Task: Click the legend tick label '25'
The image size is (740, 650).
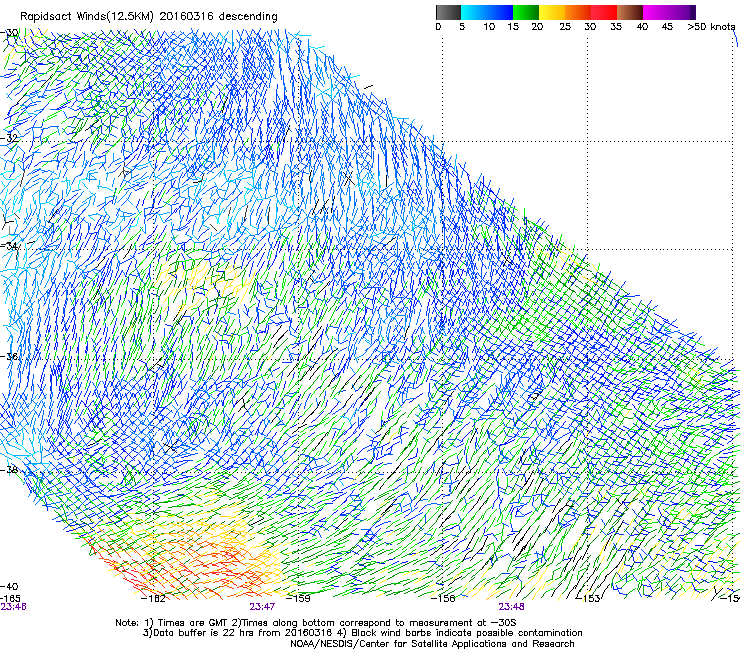Action: click(x=565, y=27)
